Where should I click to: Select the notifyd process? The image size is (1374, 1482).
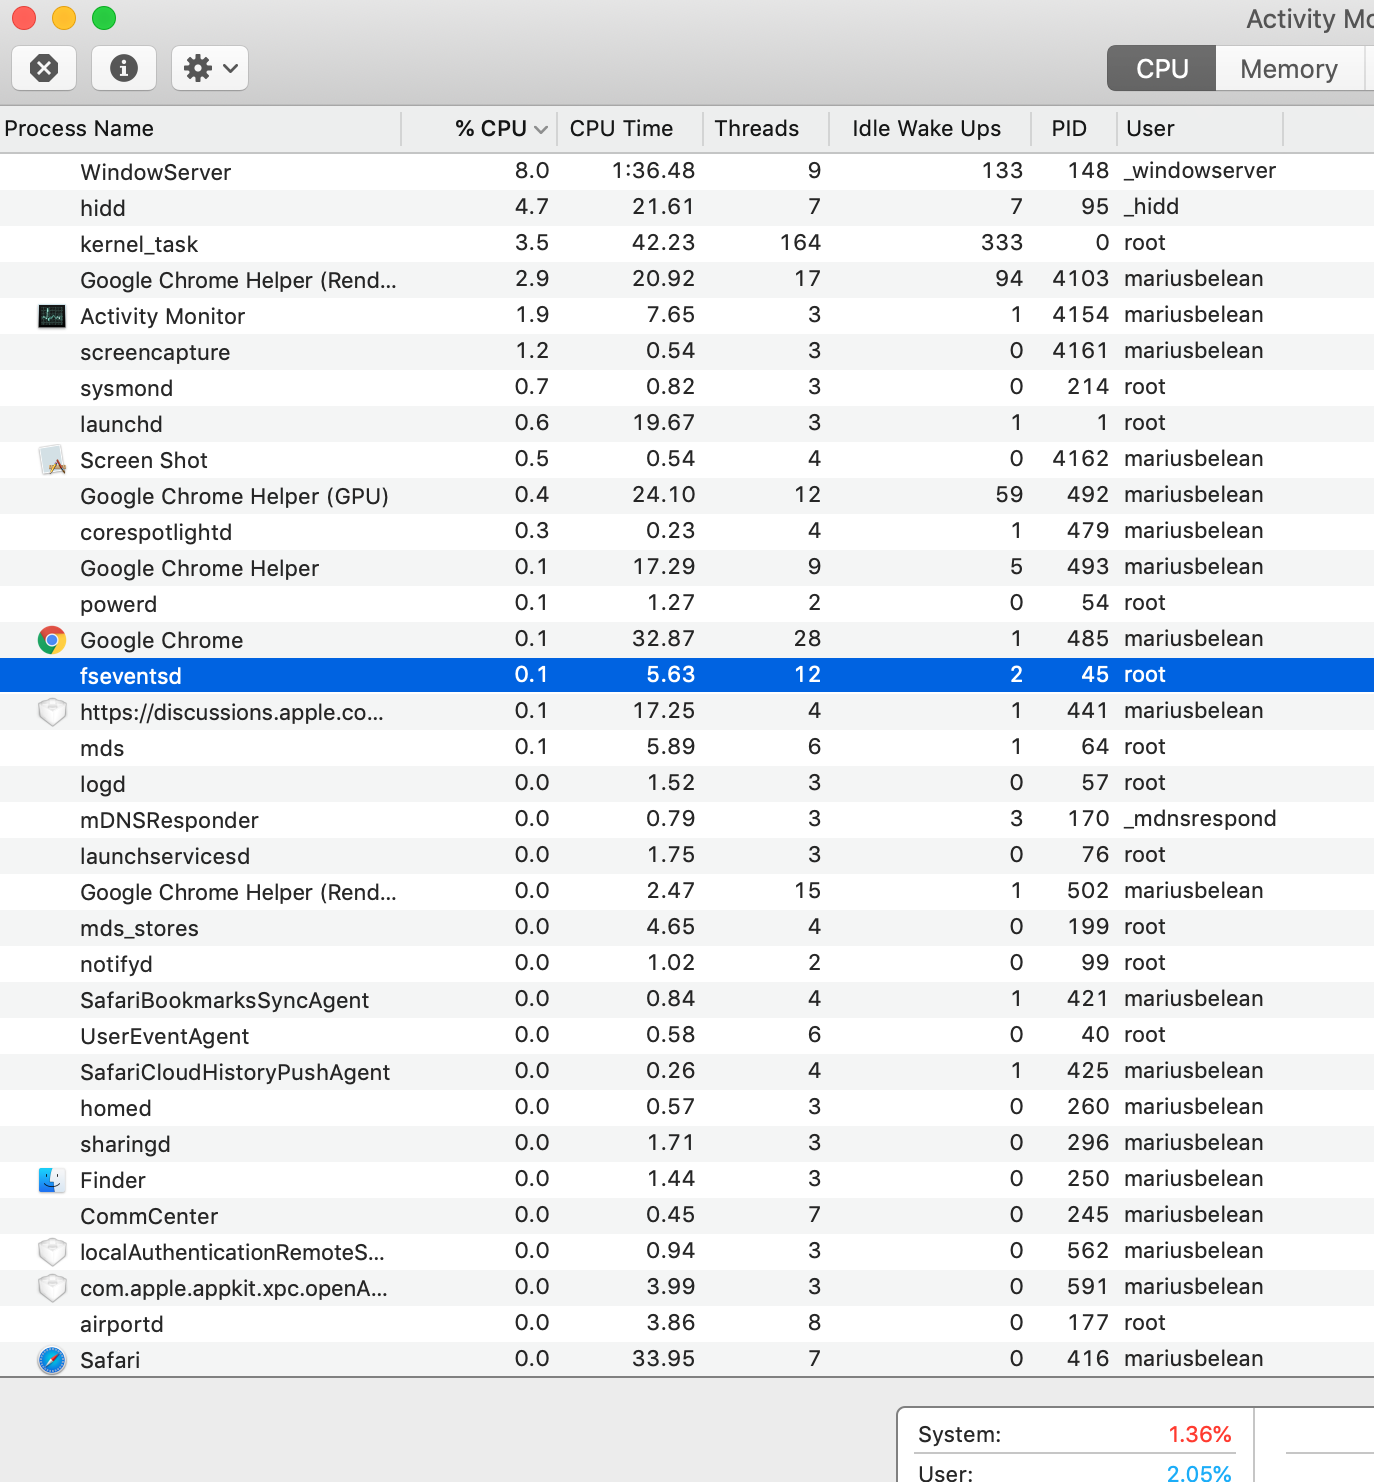pos(116,964)
